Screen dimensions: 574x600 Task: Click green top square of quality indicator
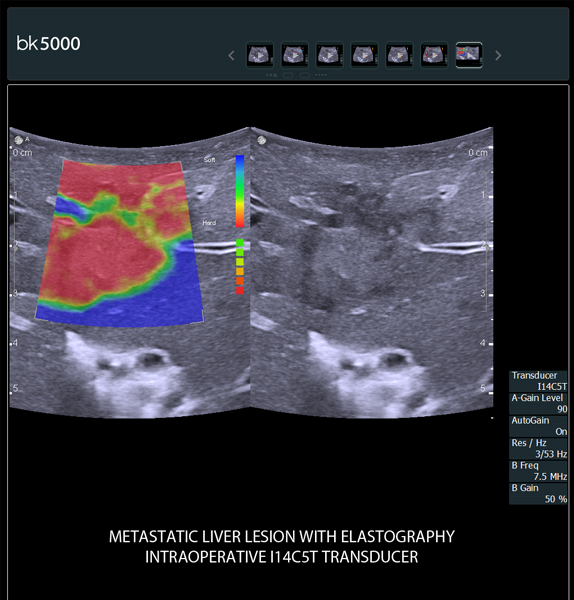(x=240, y=243)
